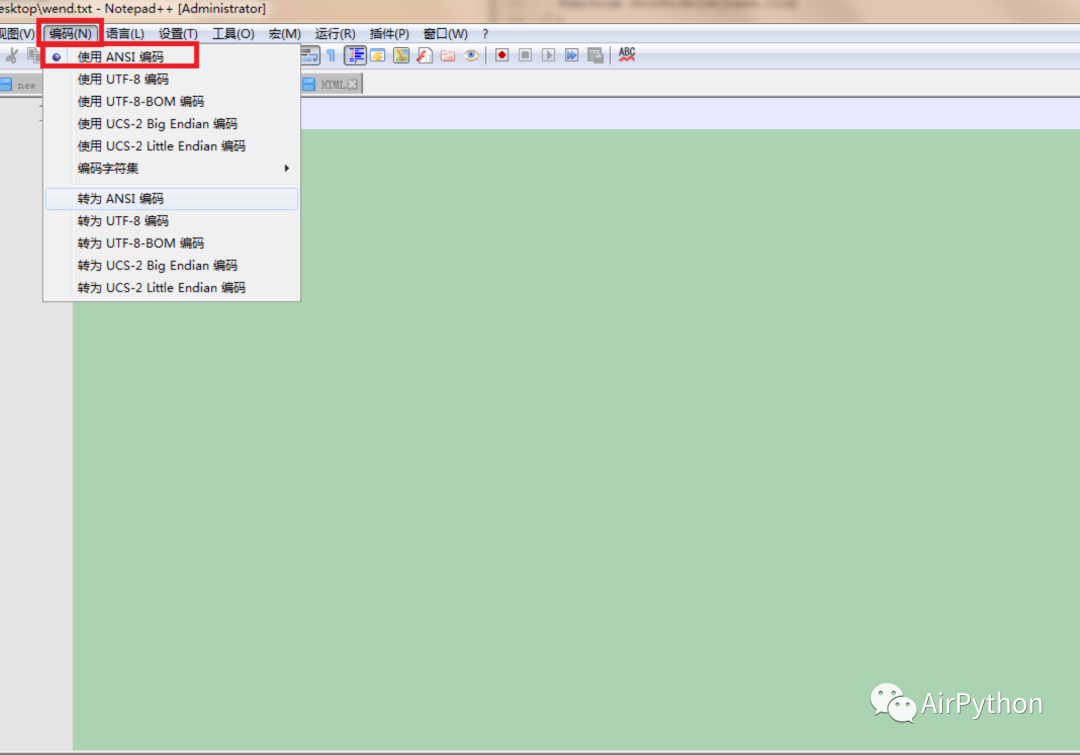
Task: Select 使用 UTF-8-BOM 编码 option
Action: pos(172,101)
